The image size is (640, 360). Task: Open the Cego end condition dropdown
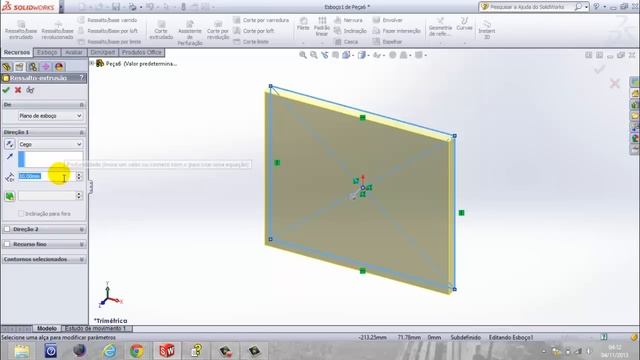50,144
